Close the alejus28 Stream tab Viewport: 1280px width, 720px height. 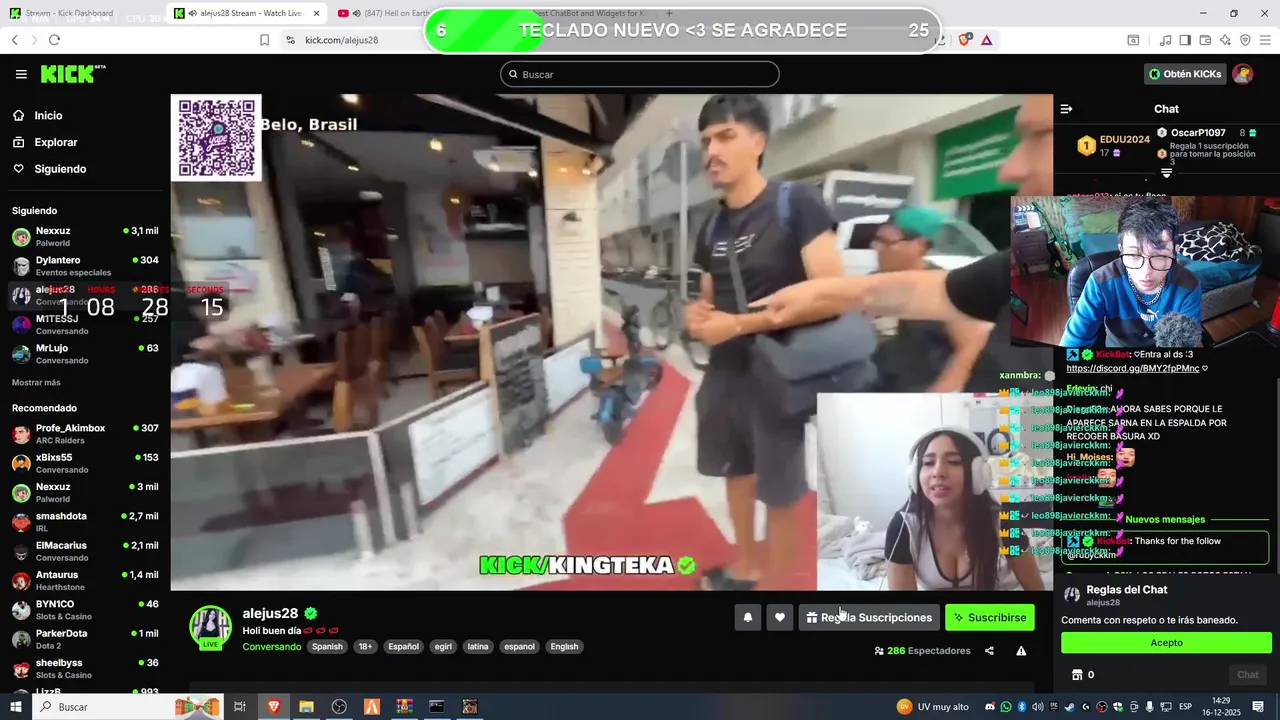tap(316, 13)
